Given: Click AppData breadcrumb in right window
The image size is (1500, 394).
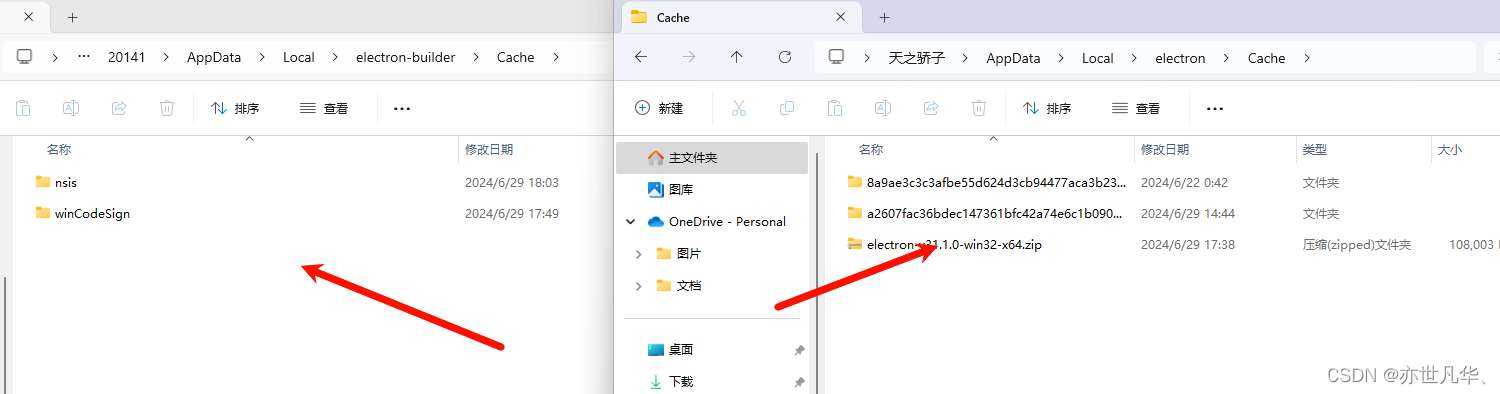Looking at the screenshot, I should tap(1013, 58).
